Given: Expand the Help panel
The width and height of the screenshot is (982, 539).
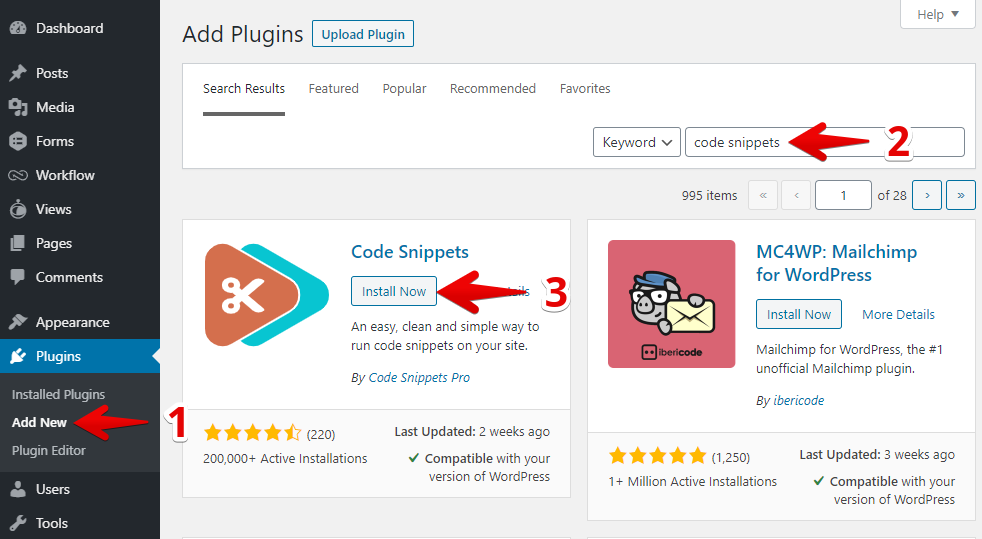Looking at the screenshot, I should (937, 14).
